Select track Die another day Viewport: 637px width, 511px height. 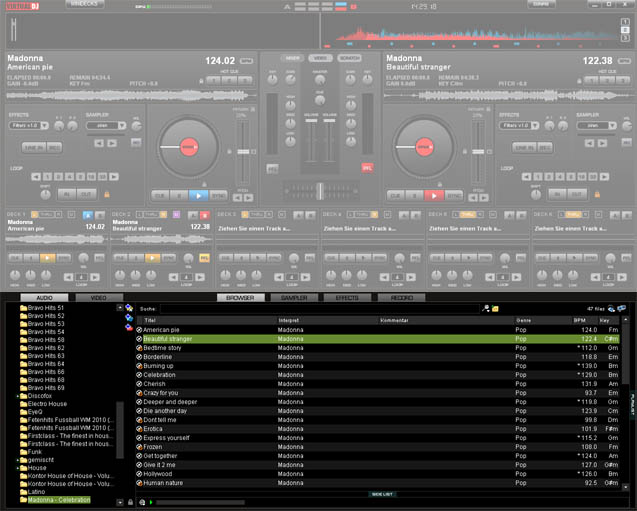point(377,411)
